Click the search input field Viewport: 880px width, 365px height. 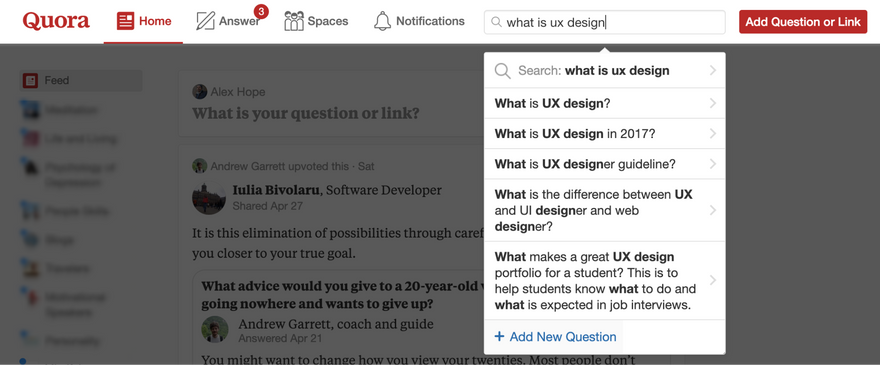coord(604,22)
